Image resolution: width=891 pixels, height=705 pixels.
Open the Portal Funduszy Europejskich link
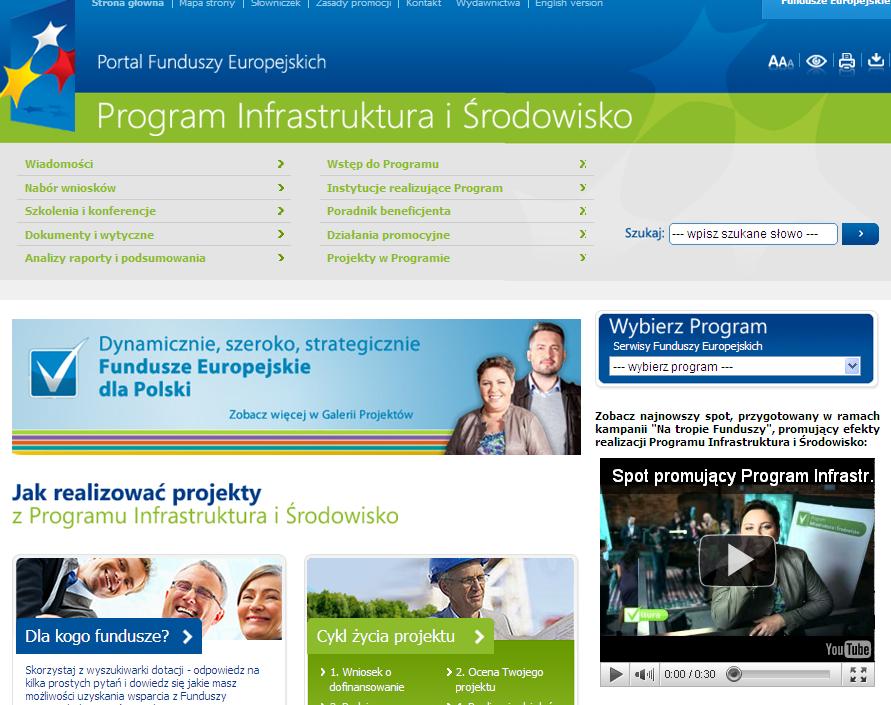211,62
